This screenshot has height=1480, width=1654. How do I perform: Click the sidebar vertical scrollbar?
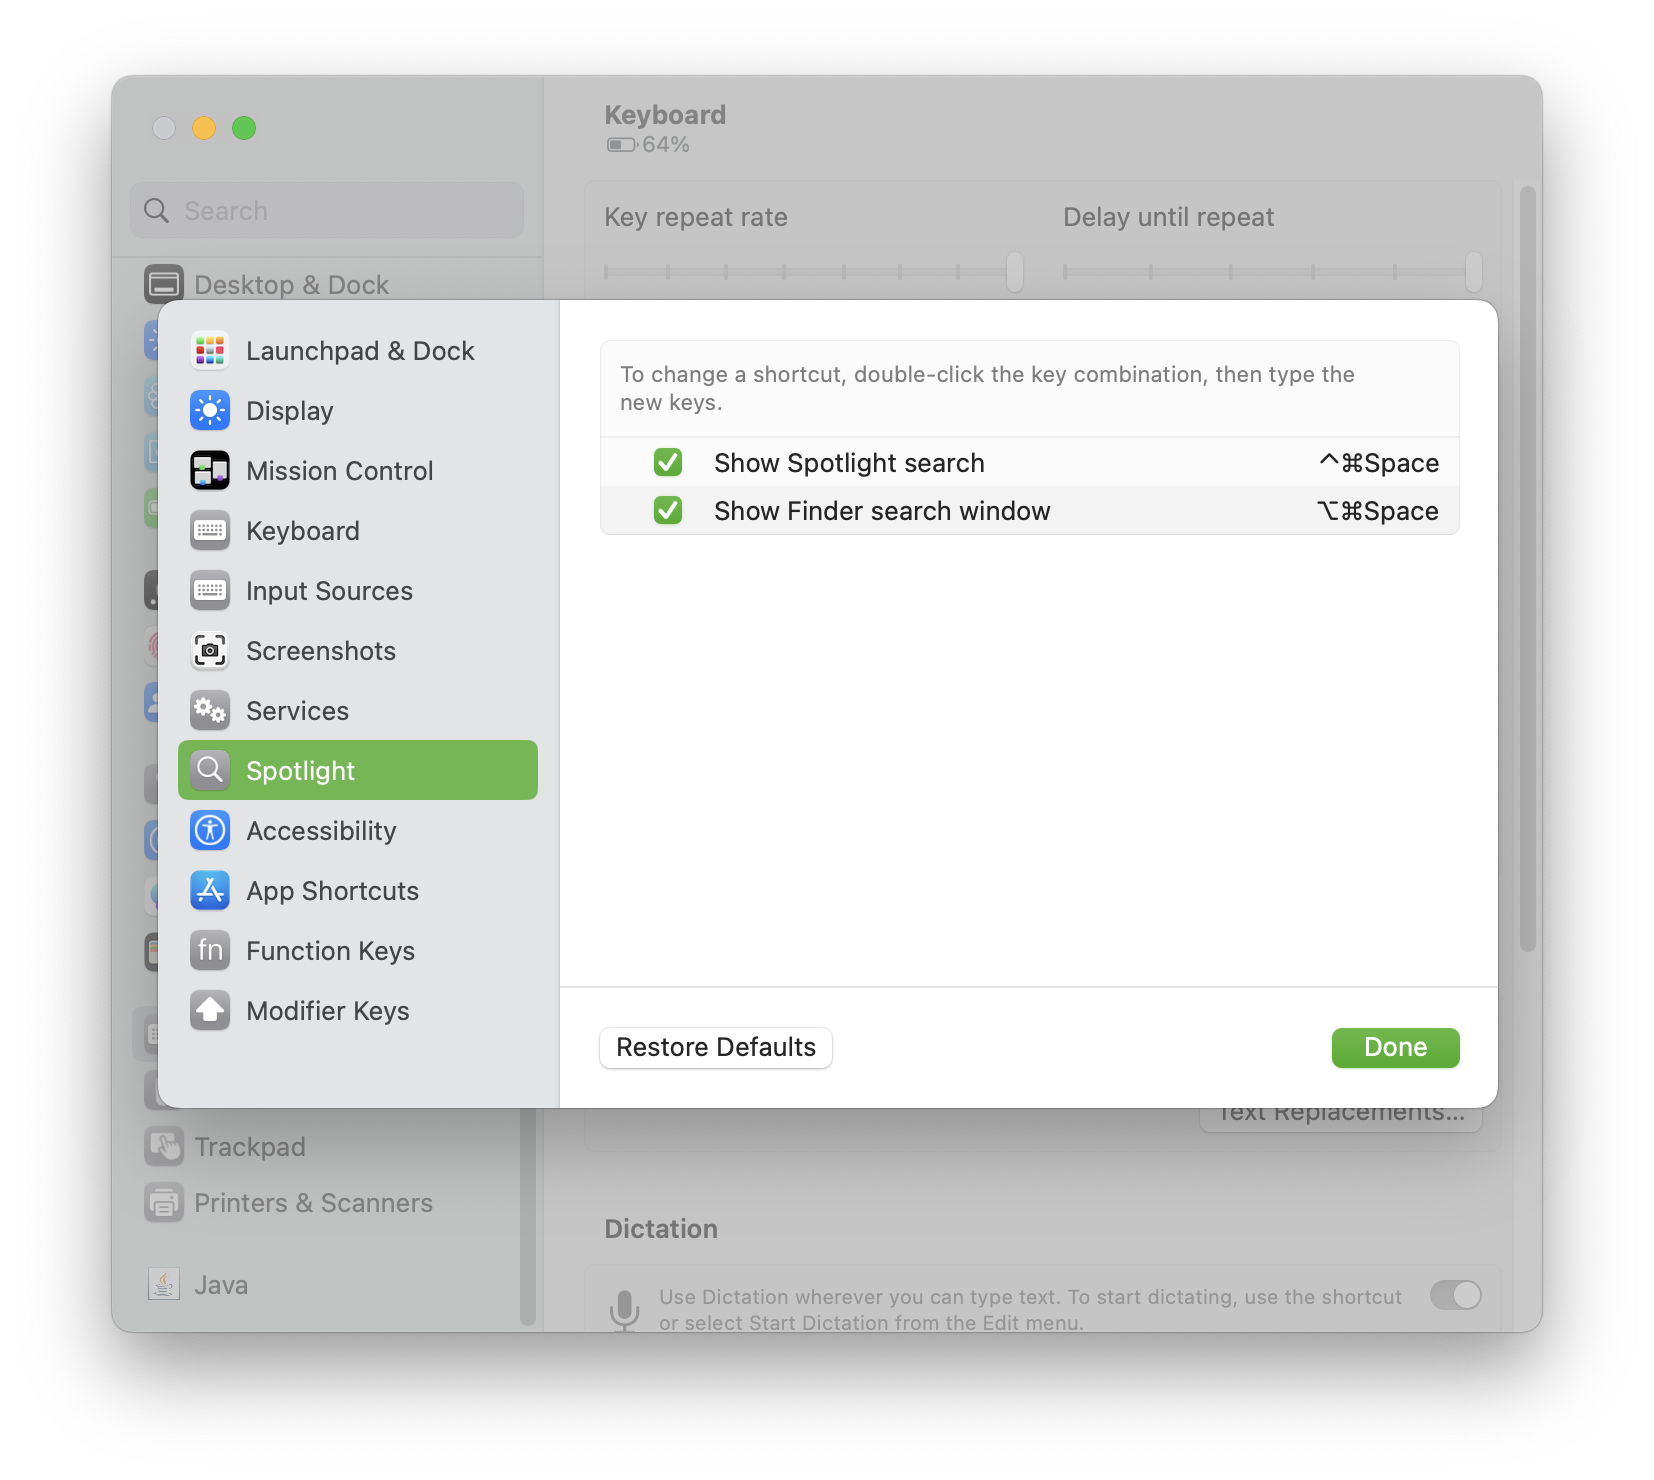click(x=528, y=1216)
